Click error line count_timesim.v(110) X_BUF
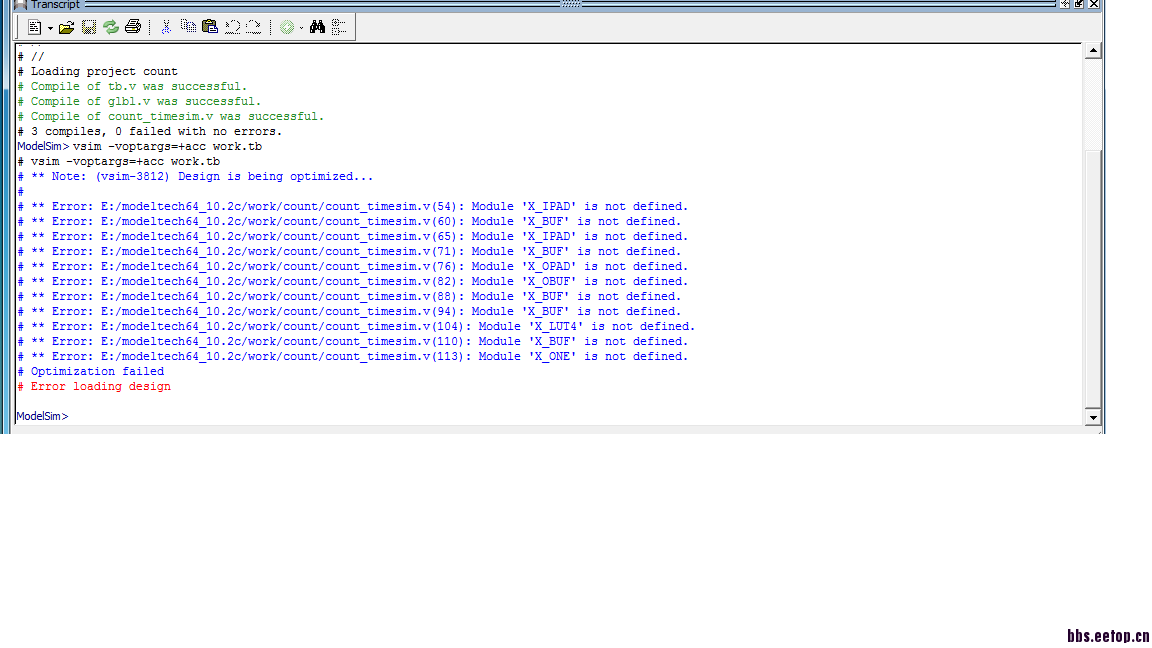Image resolution: width=1152 pixels, height=648 pixels. (x=353, y=342)
